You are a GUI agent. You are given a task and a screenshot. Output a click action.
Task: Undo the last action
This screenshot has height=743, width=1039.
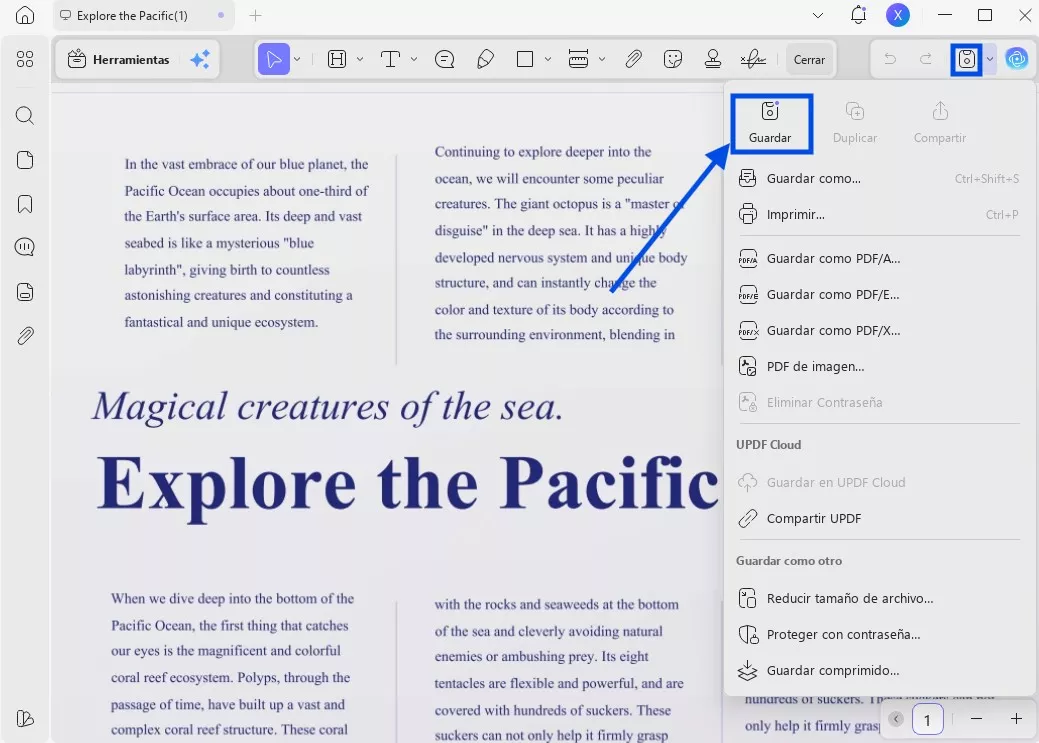click(x=890, y=60)
